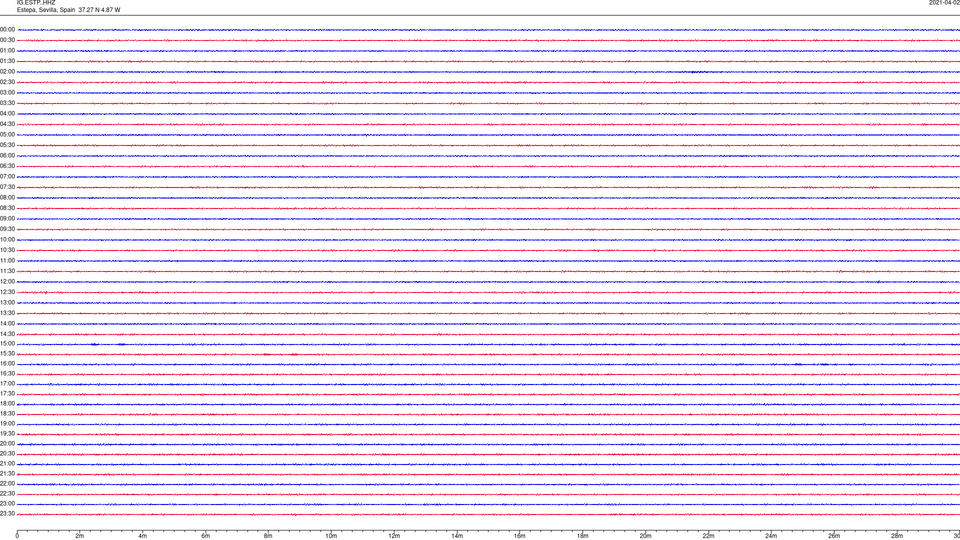Pick the 21:30 trace label
960x540 pixels.
[x=7, y=474]
